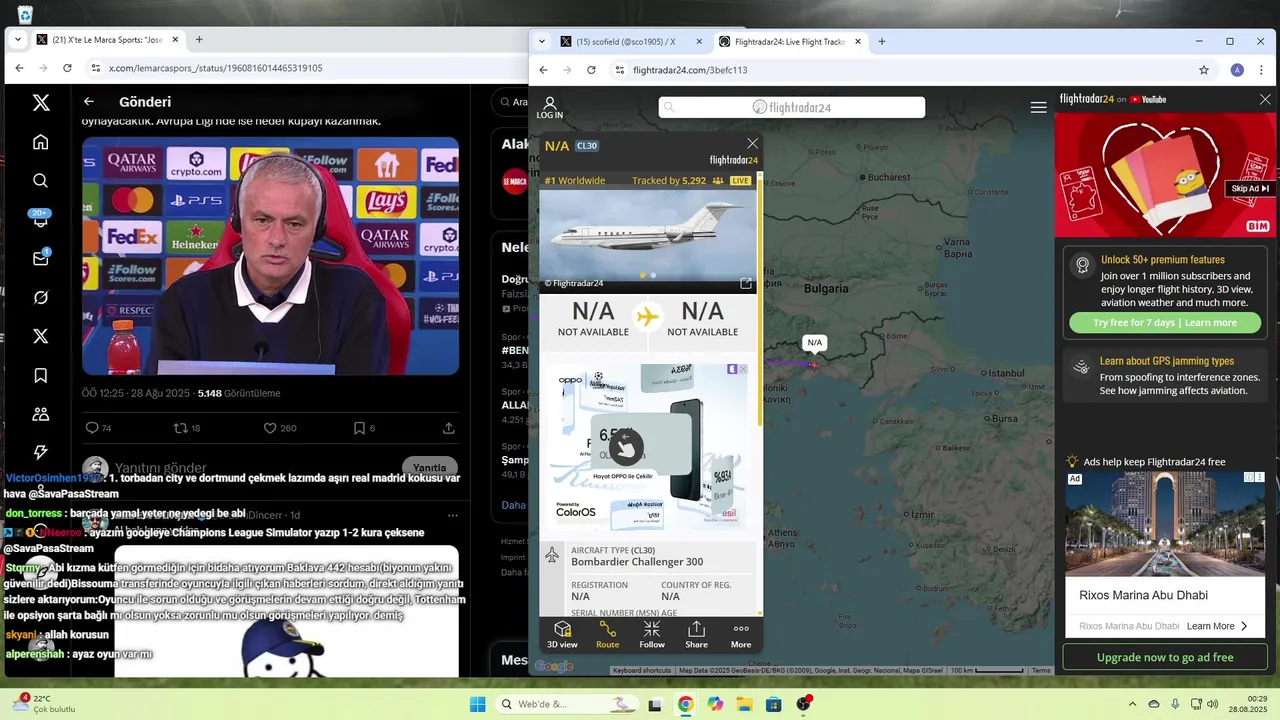This screenshot has width=1280, height=720.
Task: Click Learn More on Rixos Marina ad
Action: pos(1217,626)
